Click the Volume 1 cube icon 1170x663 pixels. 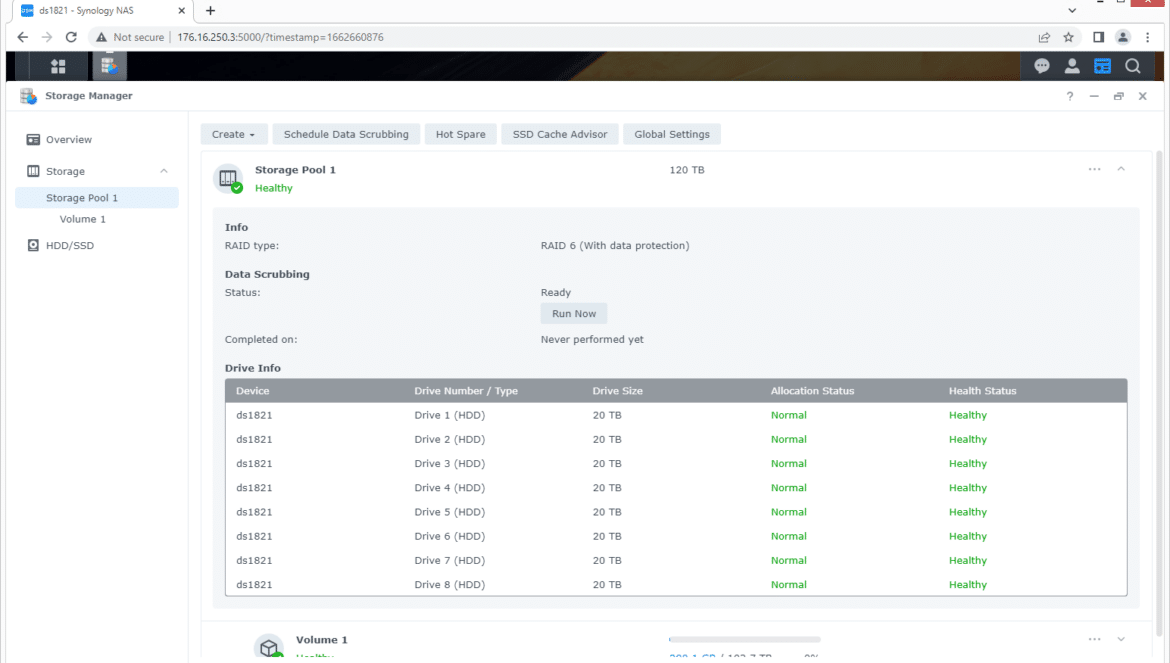pyautogui.click(x=269, y=646)
